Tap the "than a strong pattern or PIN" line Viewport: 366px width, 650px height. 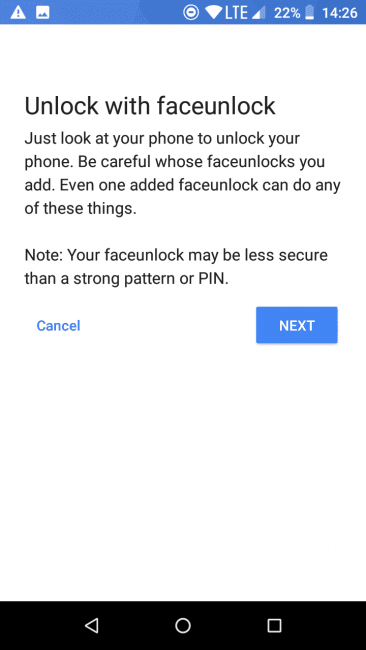click(x=126, y=279)
